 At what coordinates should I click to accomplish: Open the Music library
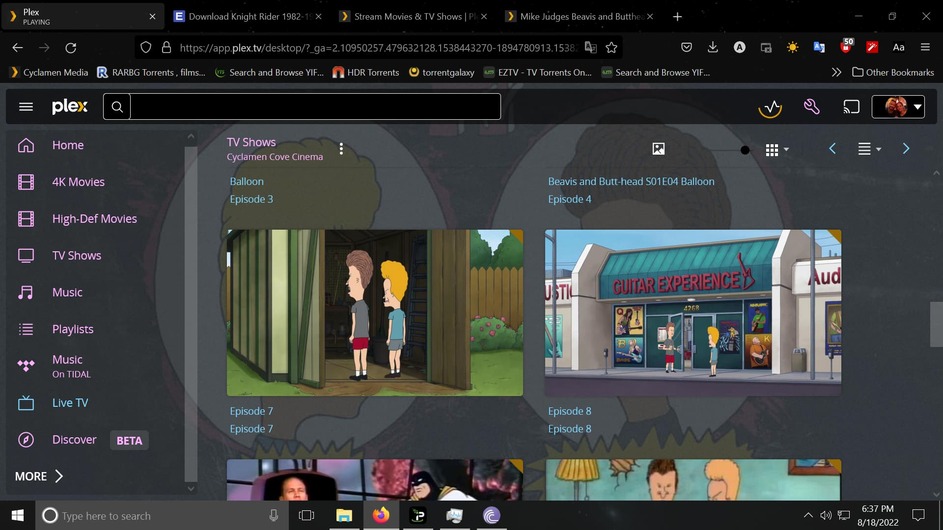click(x=67, y=292)
